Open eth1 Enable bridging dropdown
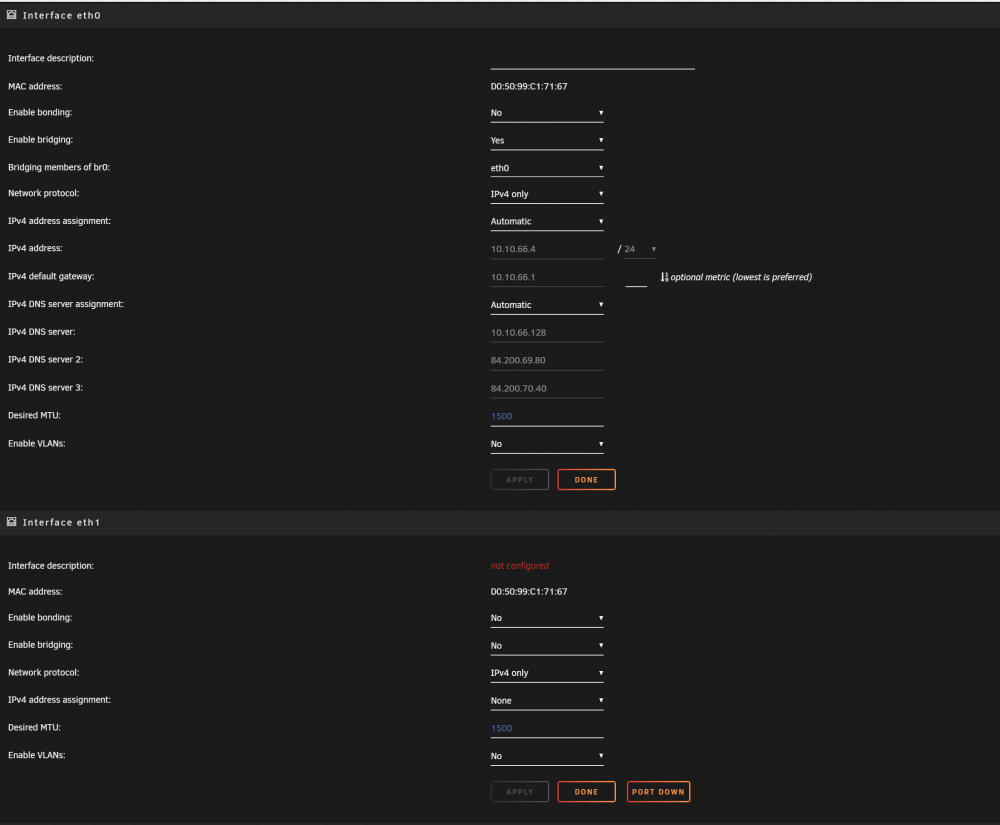 coord(547,646)
